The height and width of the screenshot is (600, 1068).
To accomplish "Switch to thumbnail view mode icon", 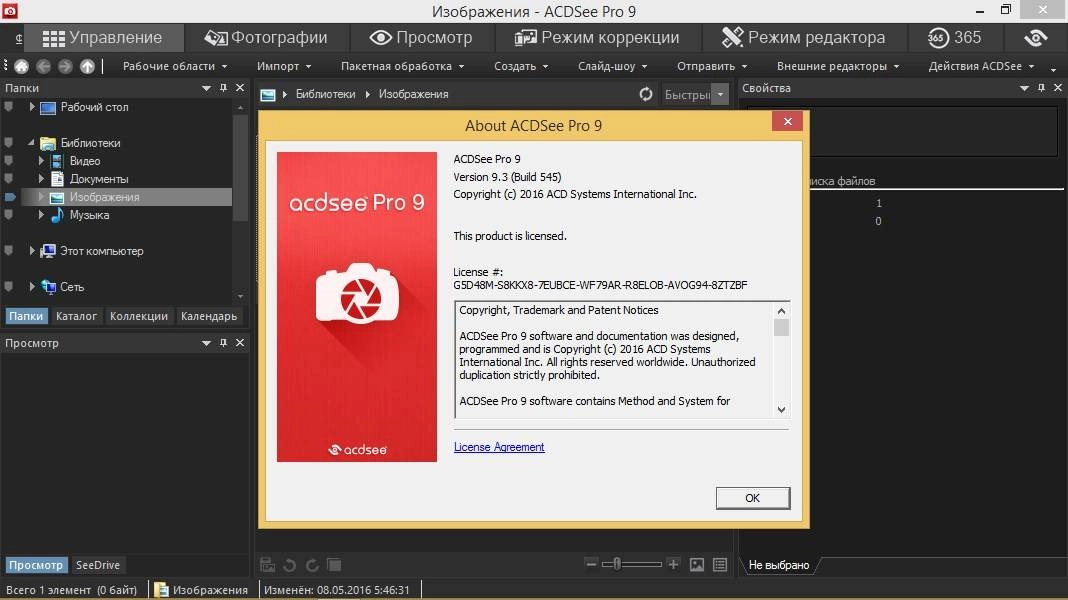I will 697,565.
